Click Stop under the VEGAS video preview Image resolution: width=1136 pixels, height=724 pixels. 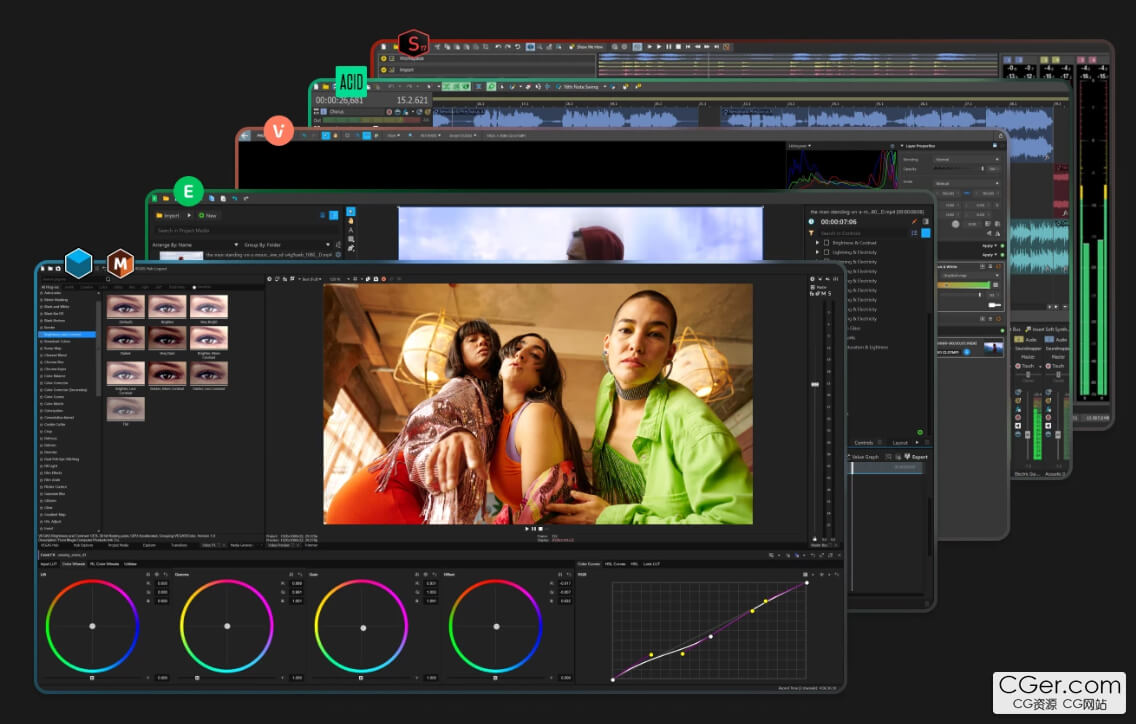pyautogui.click(x=540, y=529)
